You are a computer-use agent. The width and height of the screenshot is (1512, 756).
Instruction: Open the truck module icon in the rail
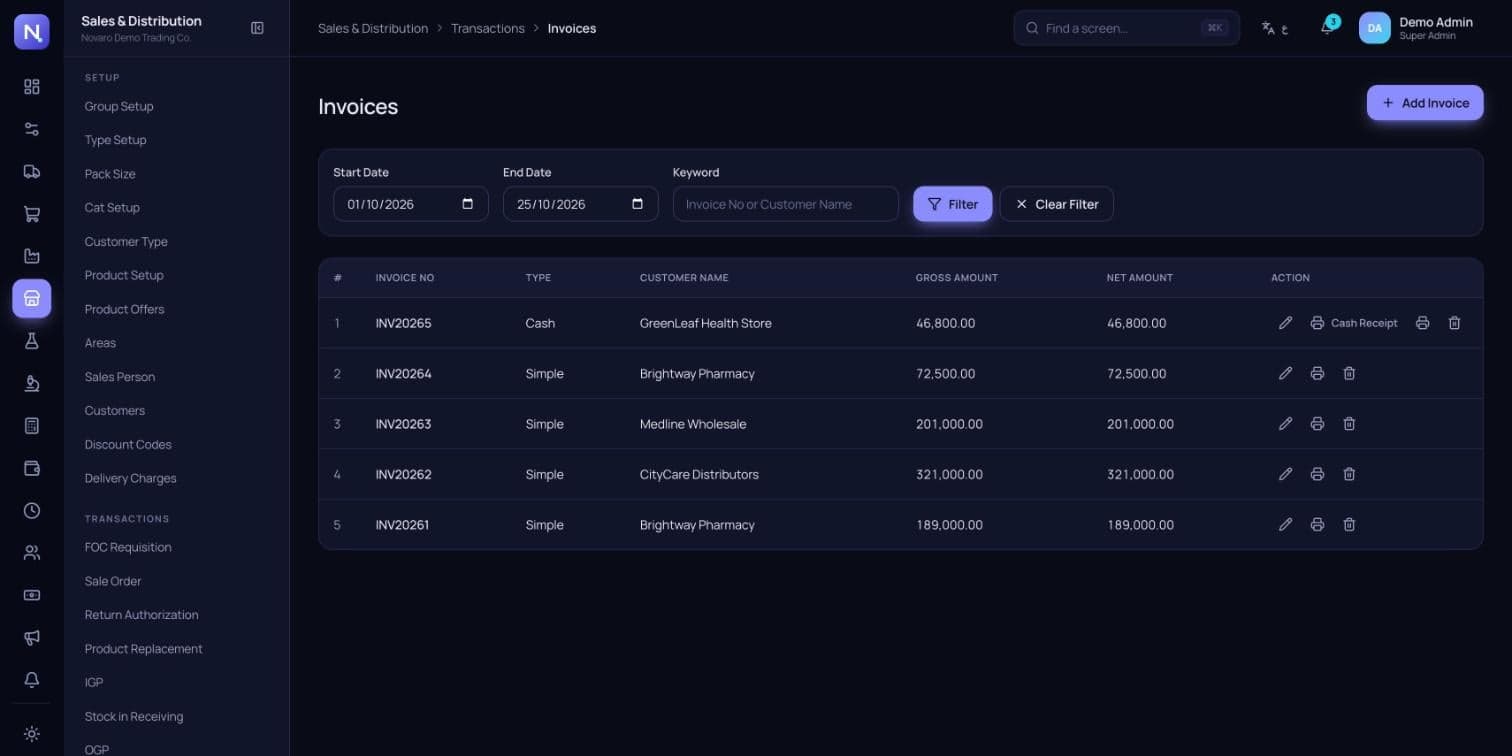click(x=32, y=172)
